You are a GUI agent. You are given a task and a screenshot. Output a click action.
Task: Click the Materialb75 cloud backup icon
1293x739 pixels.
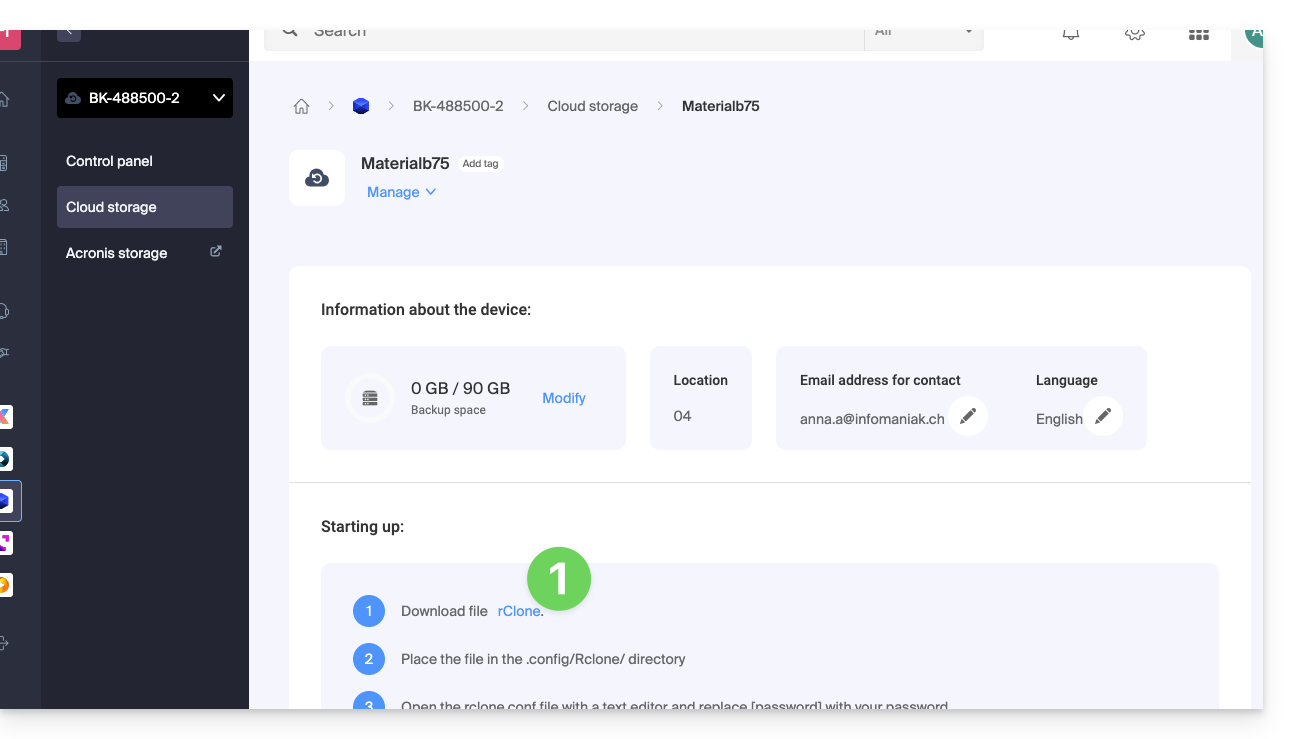point(317,178)
